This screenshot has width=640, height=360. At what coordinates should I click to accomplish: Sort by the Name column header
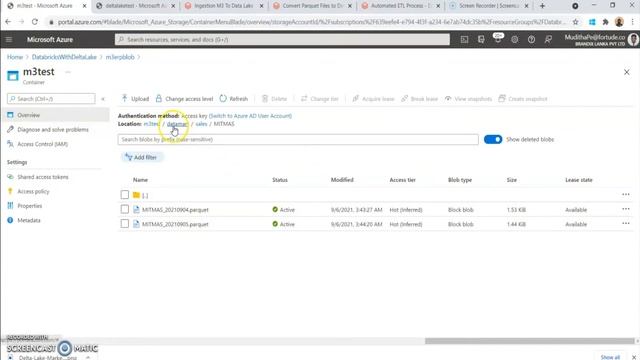point(140,180)
